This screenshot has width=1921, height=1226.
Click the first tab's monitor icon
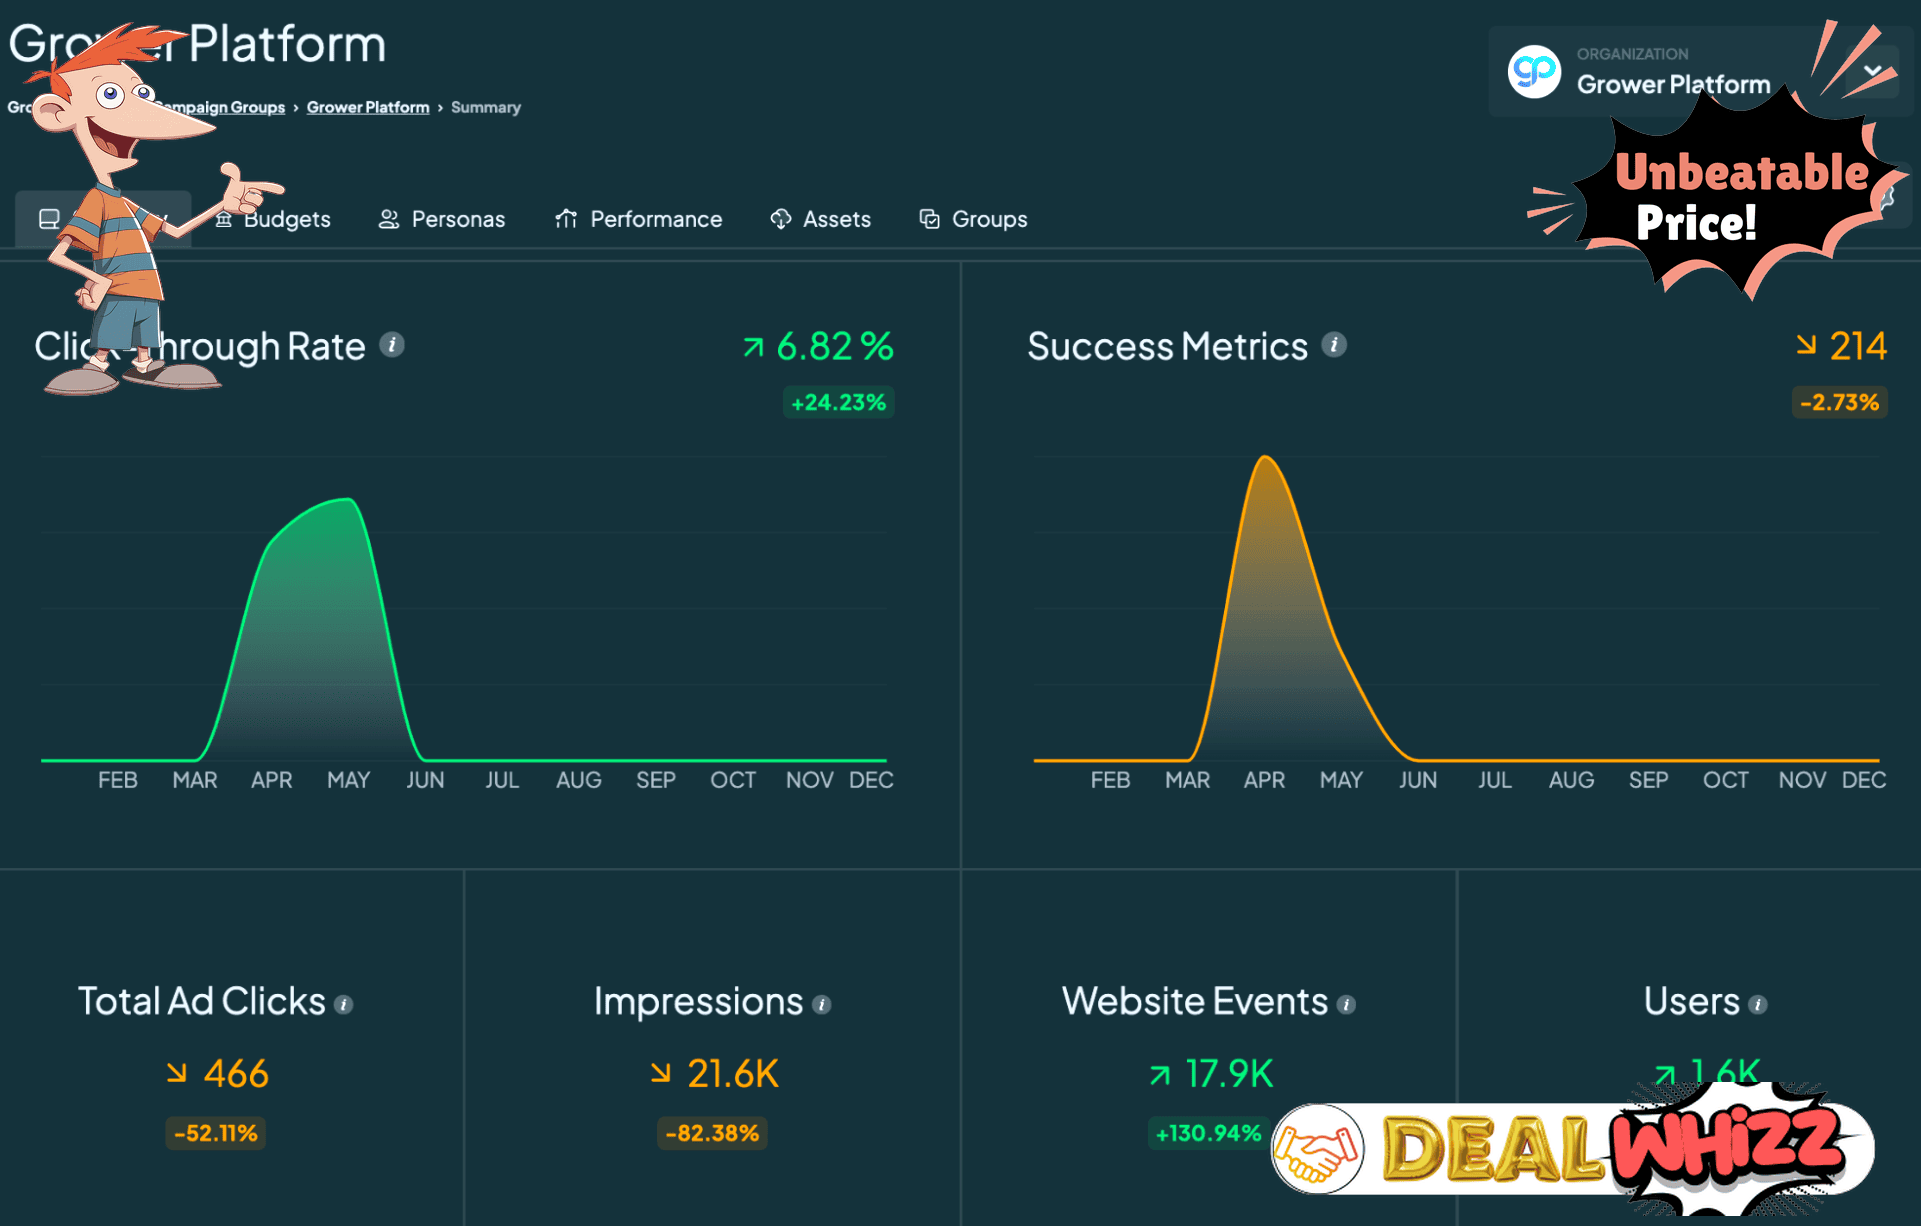(49, 219)
